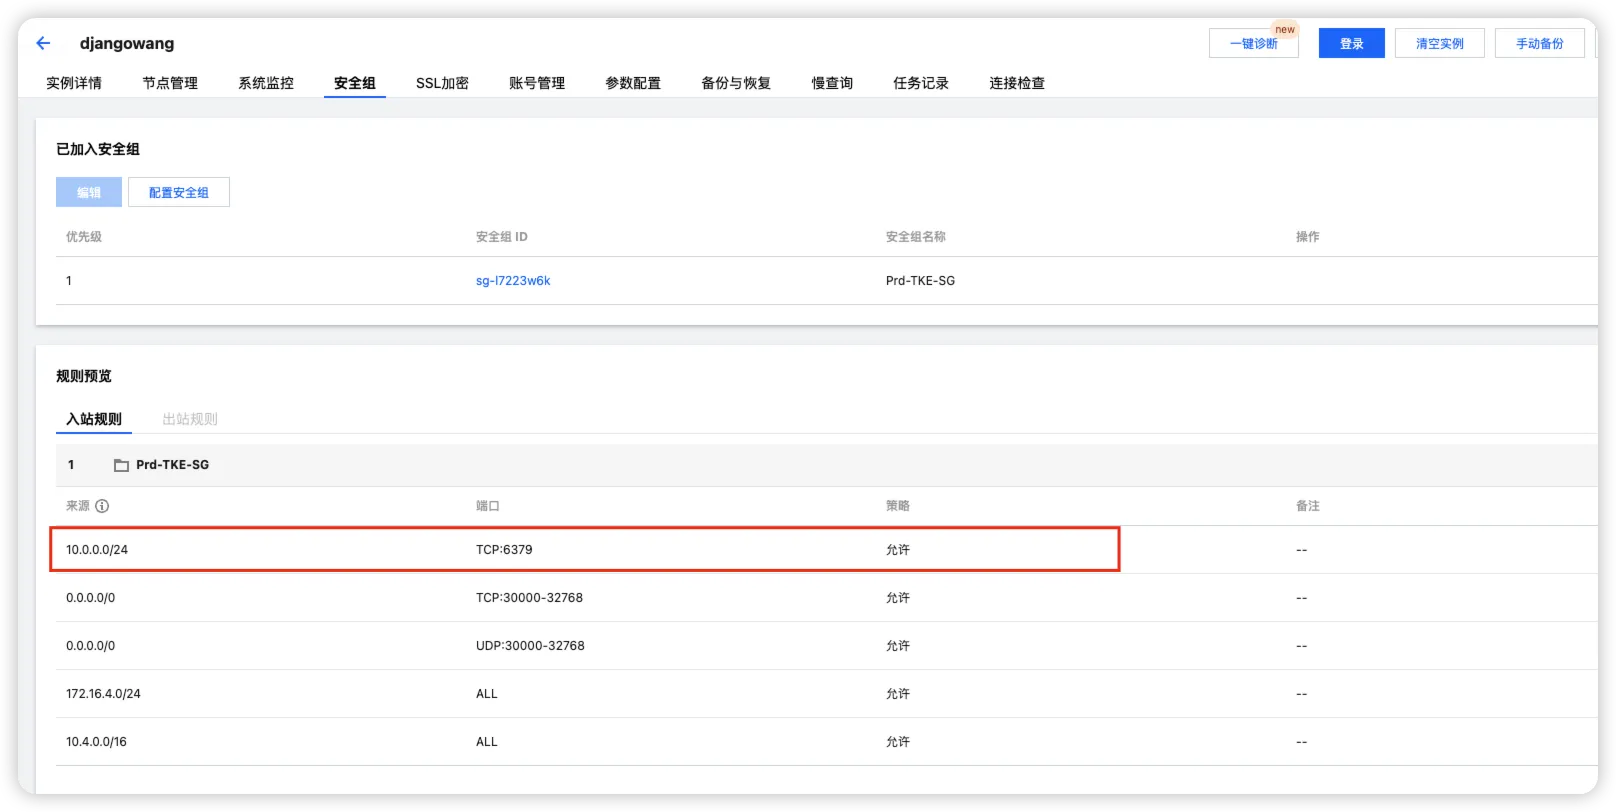The image size is (1616, 812).
Task: Click the back arrow beside djangowang
Action: point(43,43)
